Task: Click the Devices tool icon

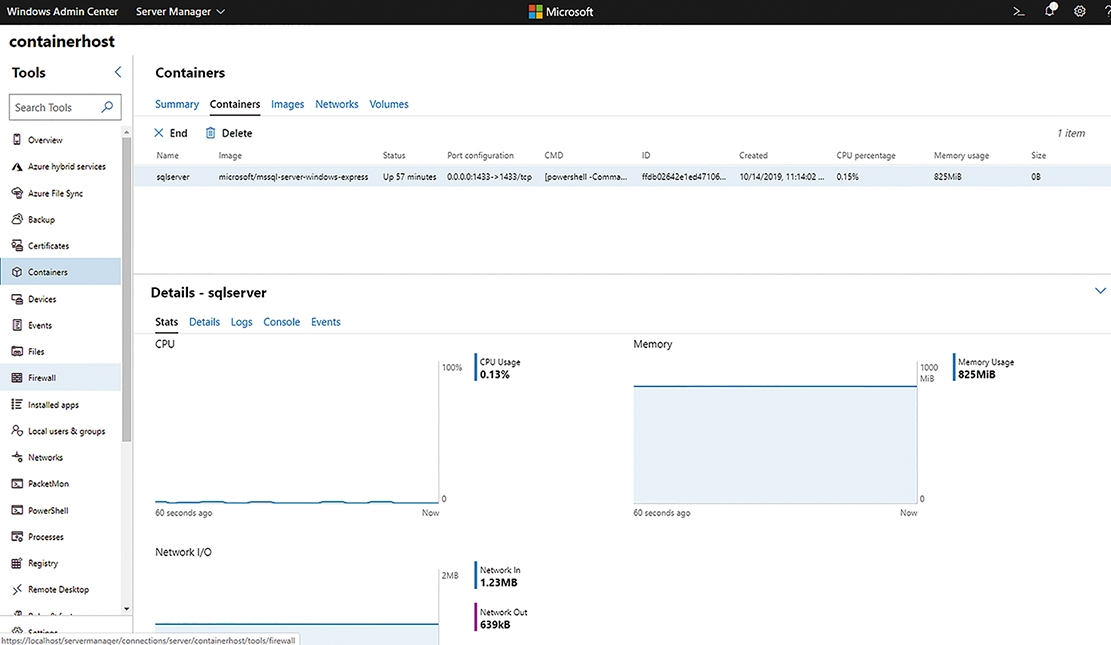Action: click(17, 299)
